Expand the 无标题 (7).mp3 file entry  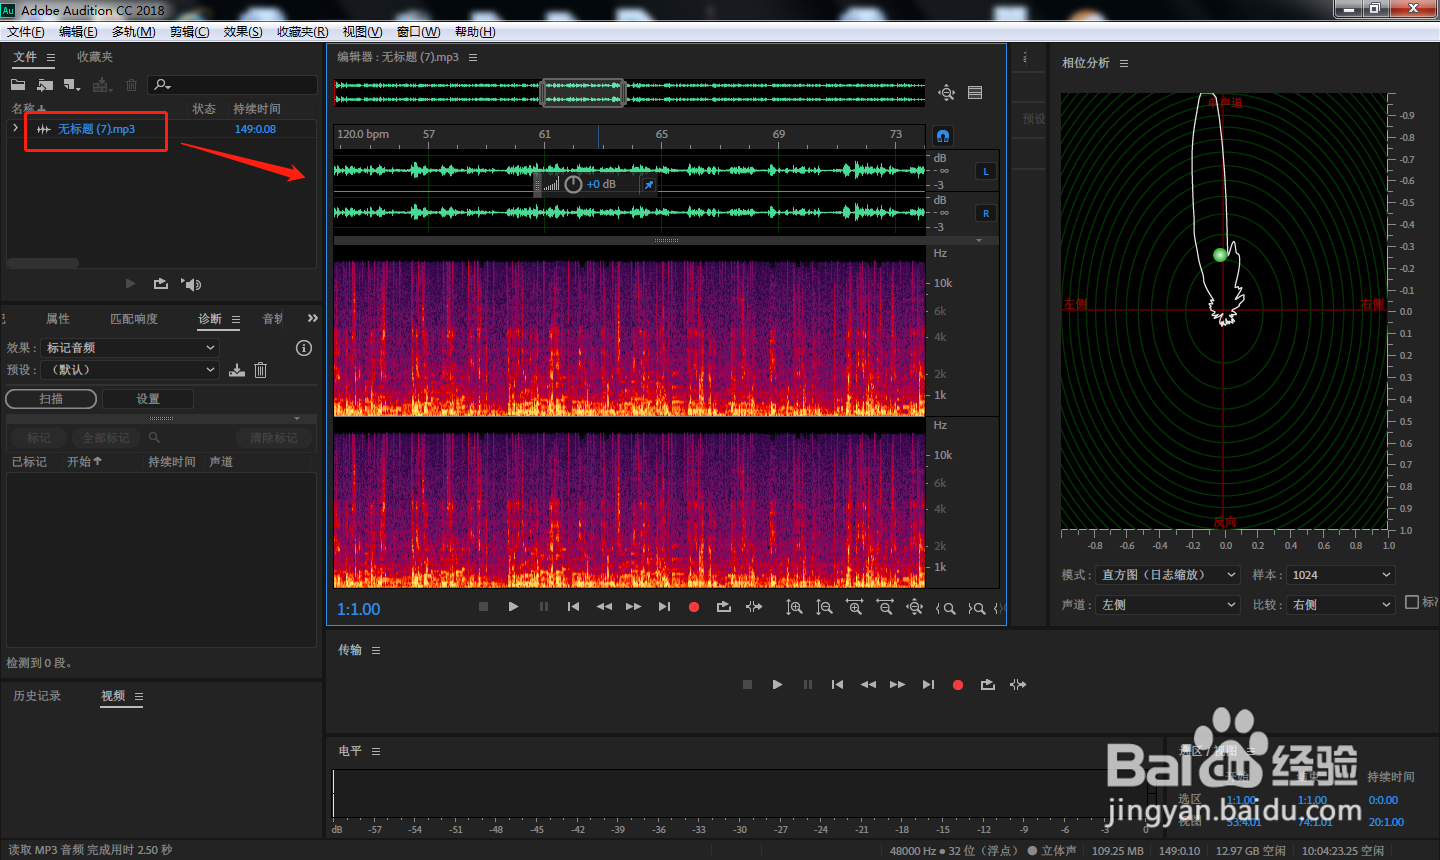[15, 128]
